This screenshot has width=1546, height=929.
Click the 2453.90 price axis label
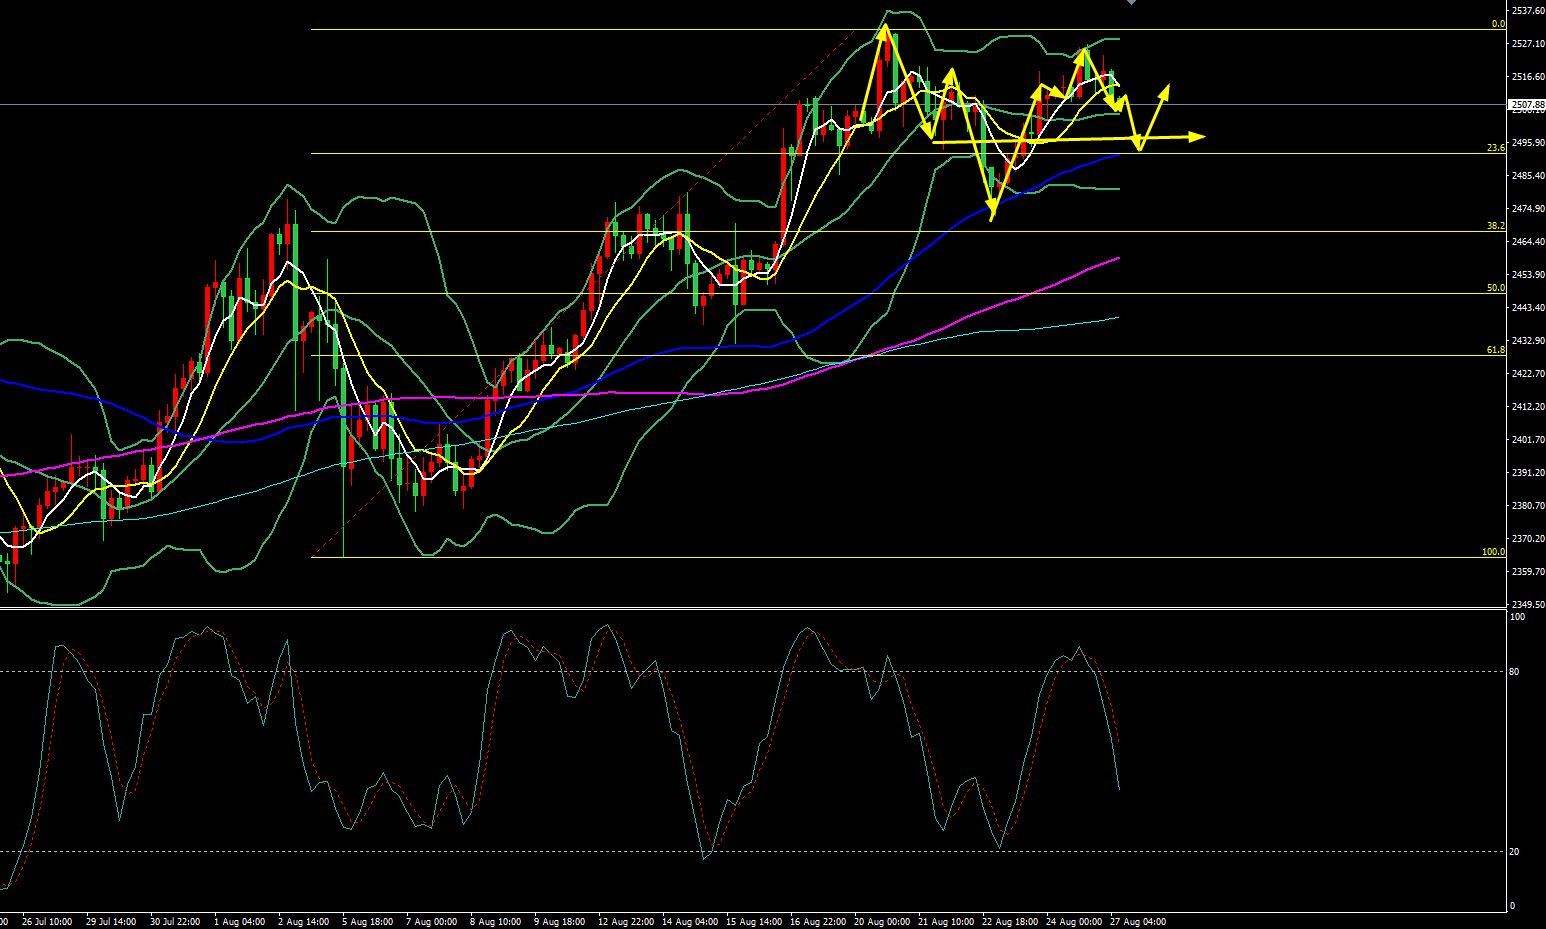1529,275
